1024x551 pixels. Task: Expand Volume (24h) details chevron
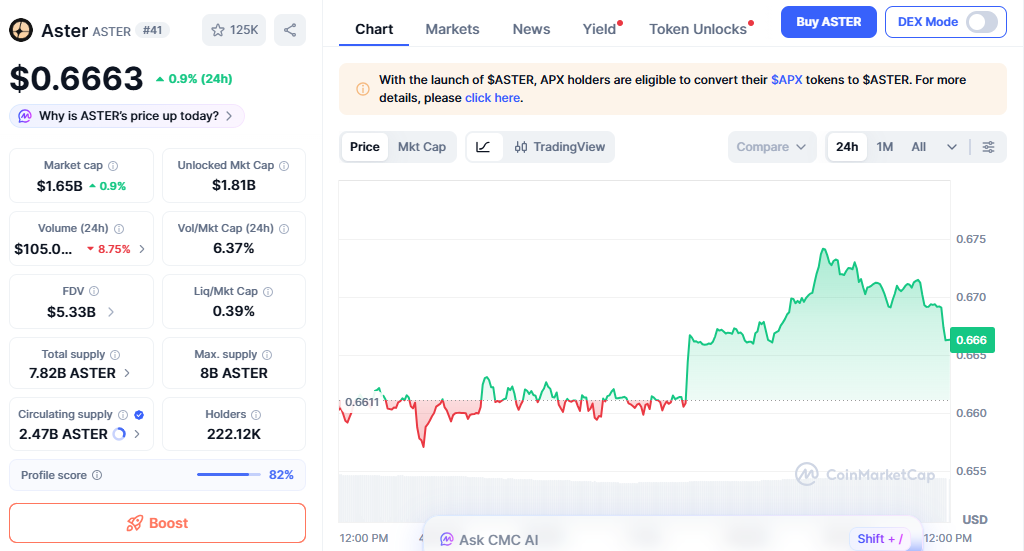142,249
